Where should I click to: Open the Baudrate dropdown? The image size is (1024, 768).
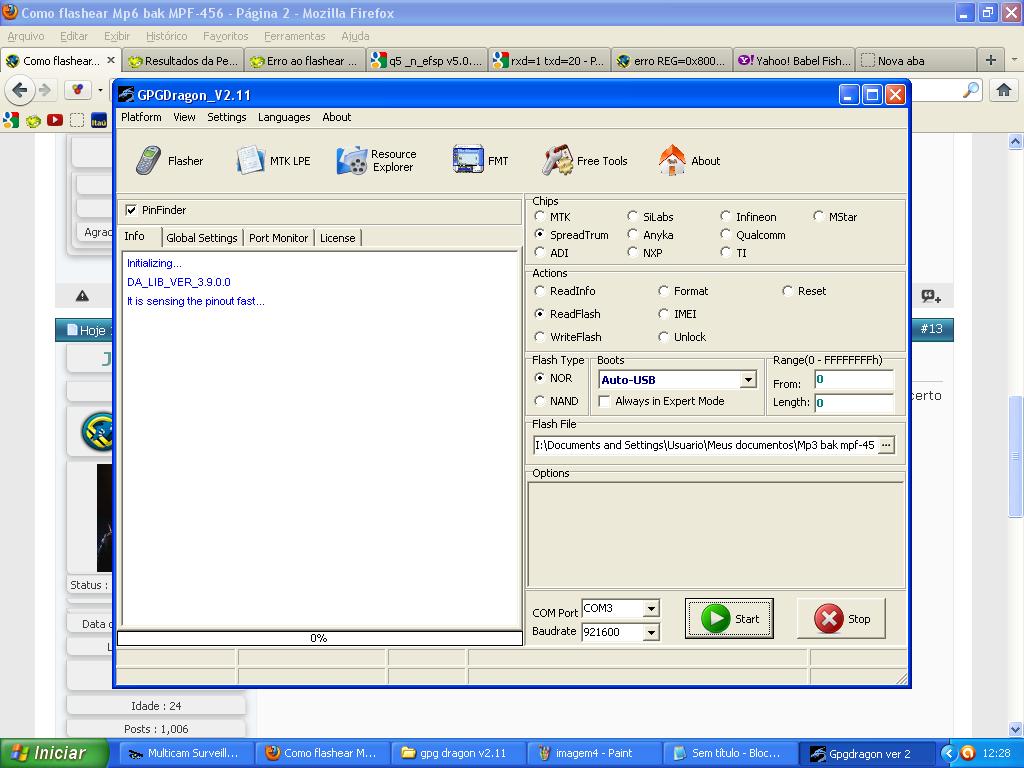click(651, 632)
